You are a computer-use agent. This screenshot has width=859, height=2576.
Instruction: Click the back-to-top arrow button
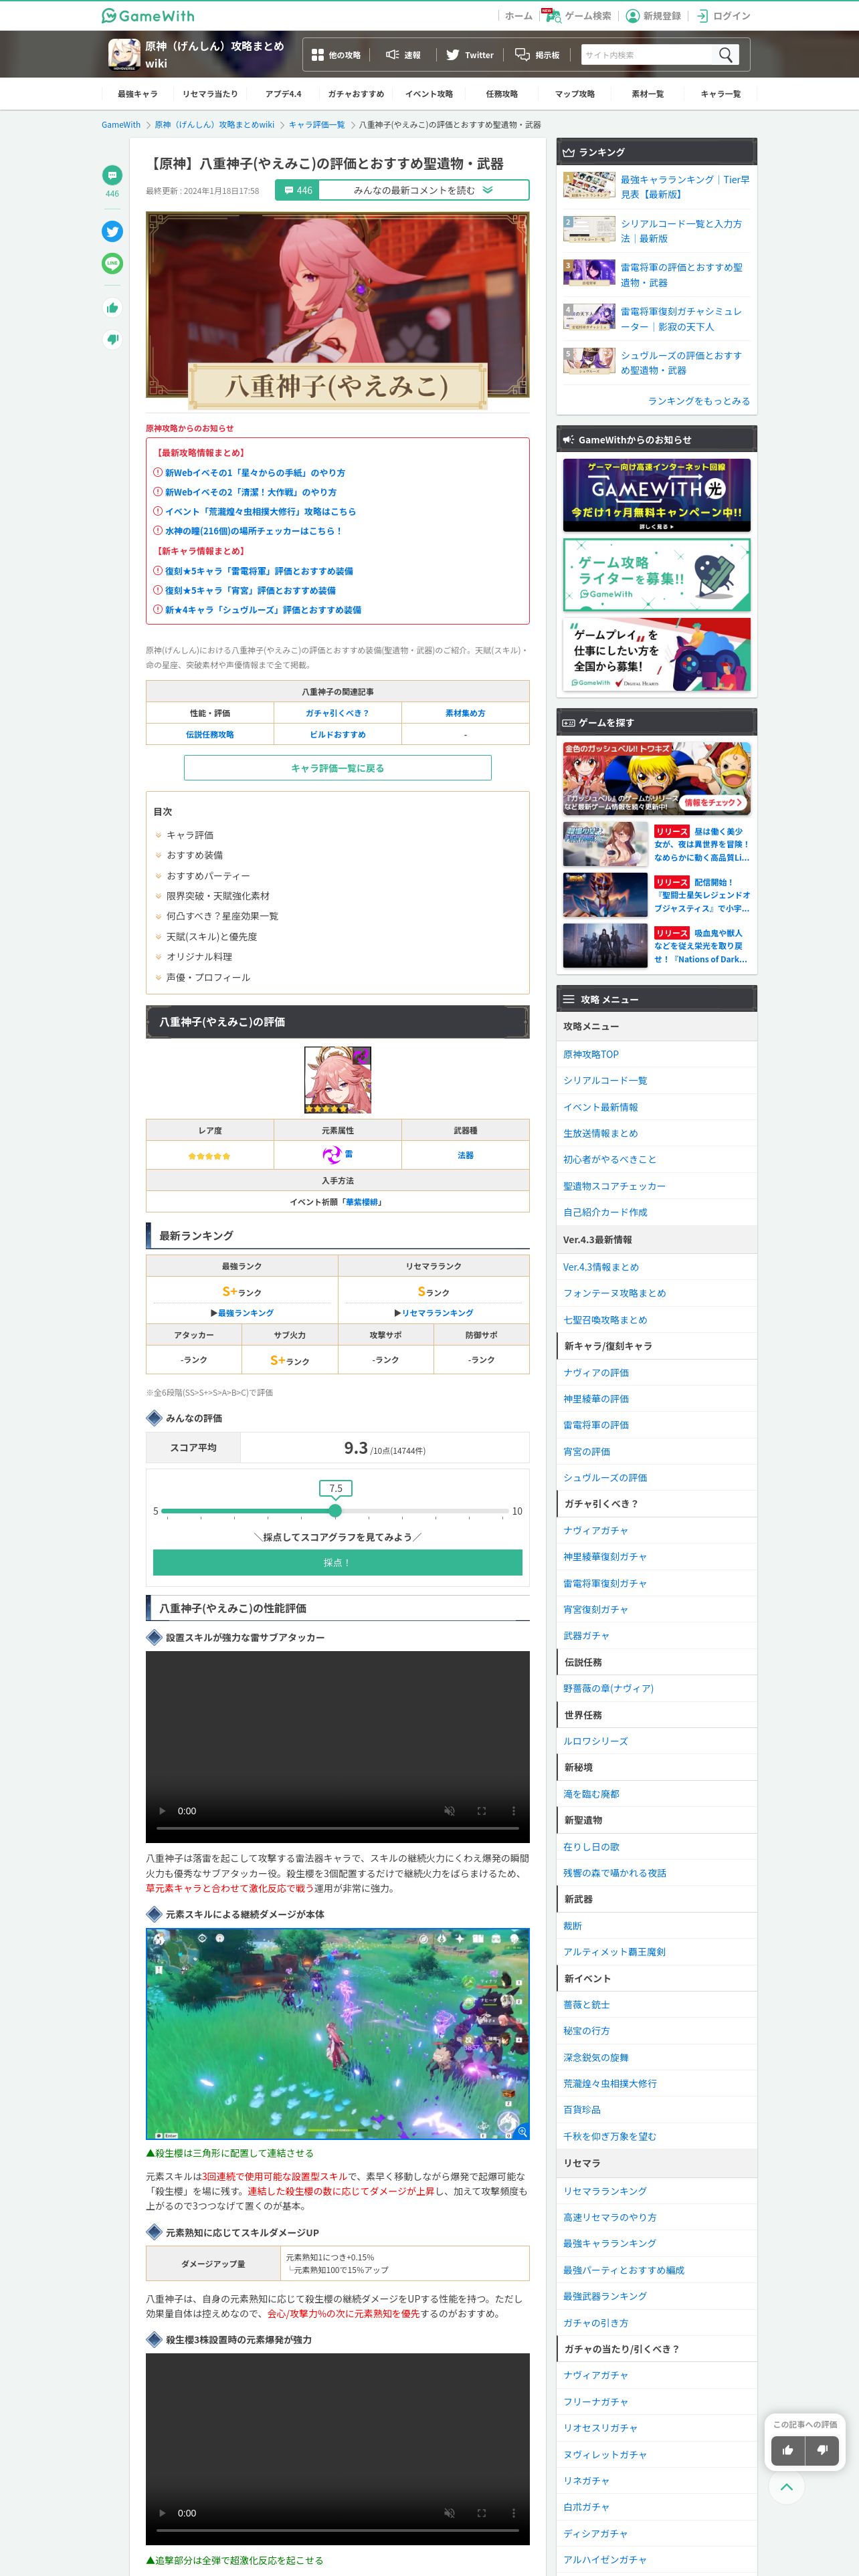point(787,2486)
